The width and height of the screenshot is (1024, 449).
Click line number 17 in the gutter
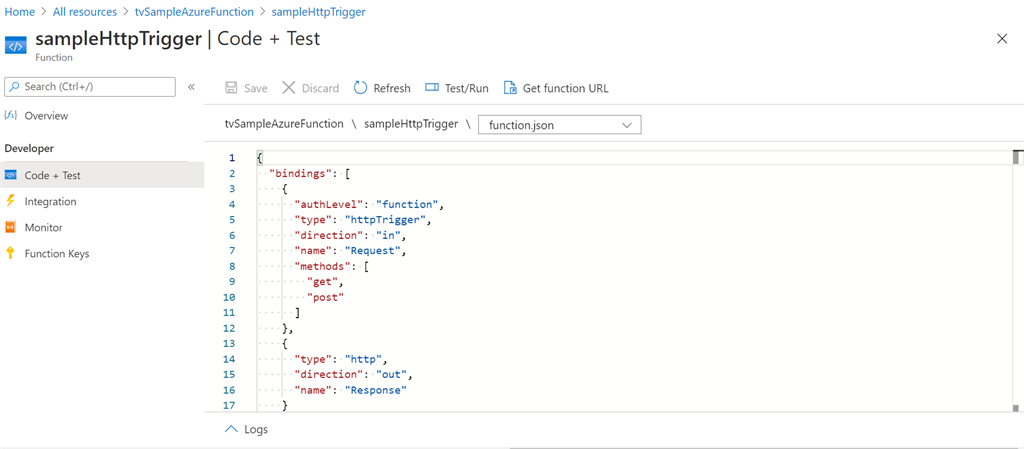(229, 405)
